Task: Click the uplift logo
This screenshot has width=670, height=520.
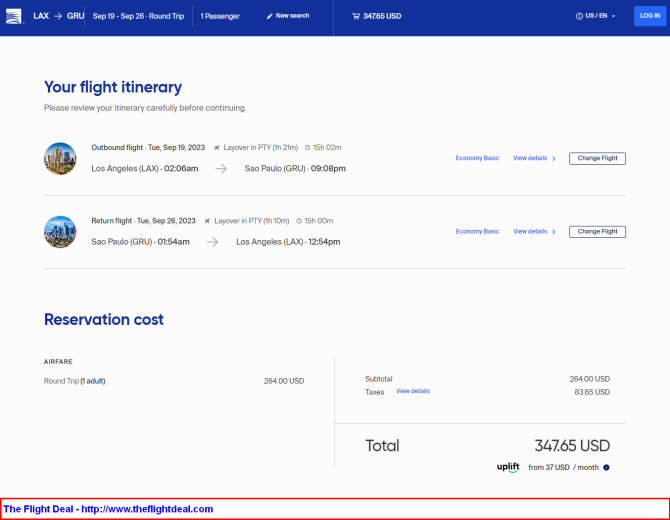Action: (508, 467)
